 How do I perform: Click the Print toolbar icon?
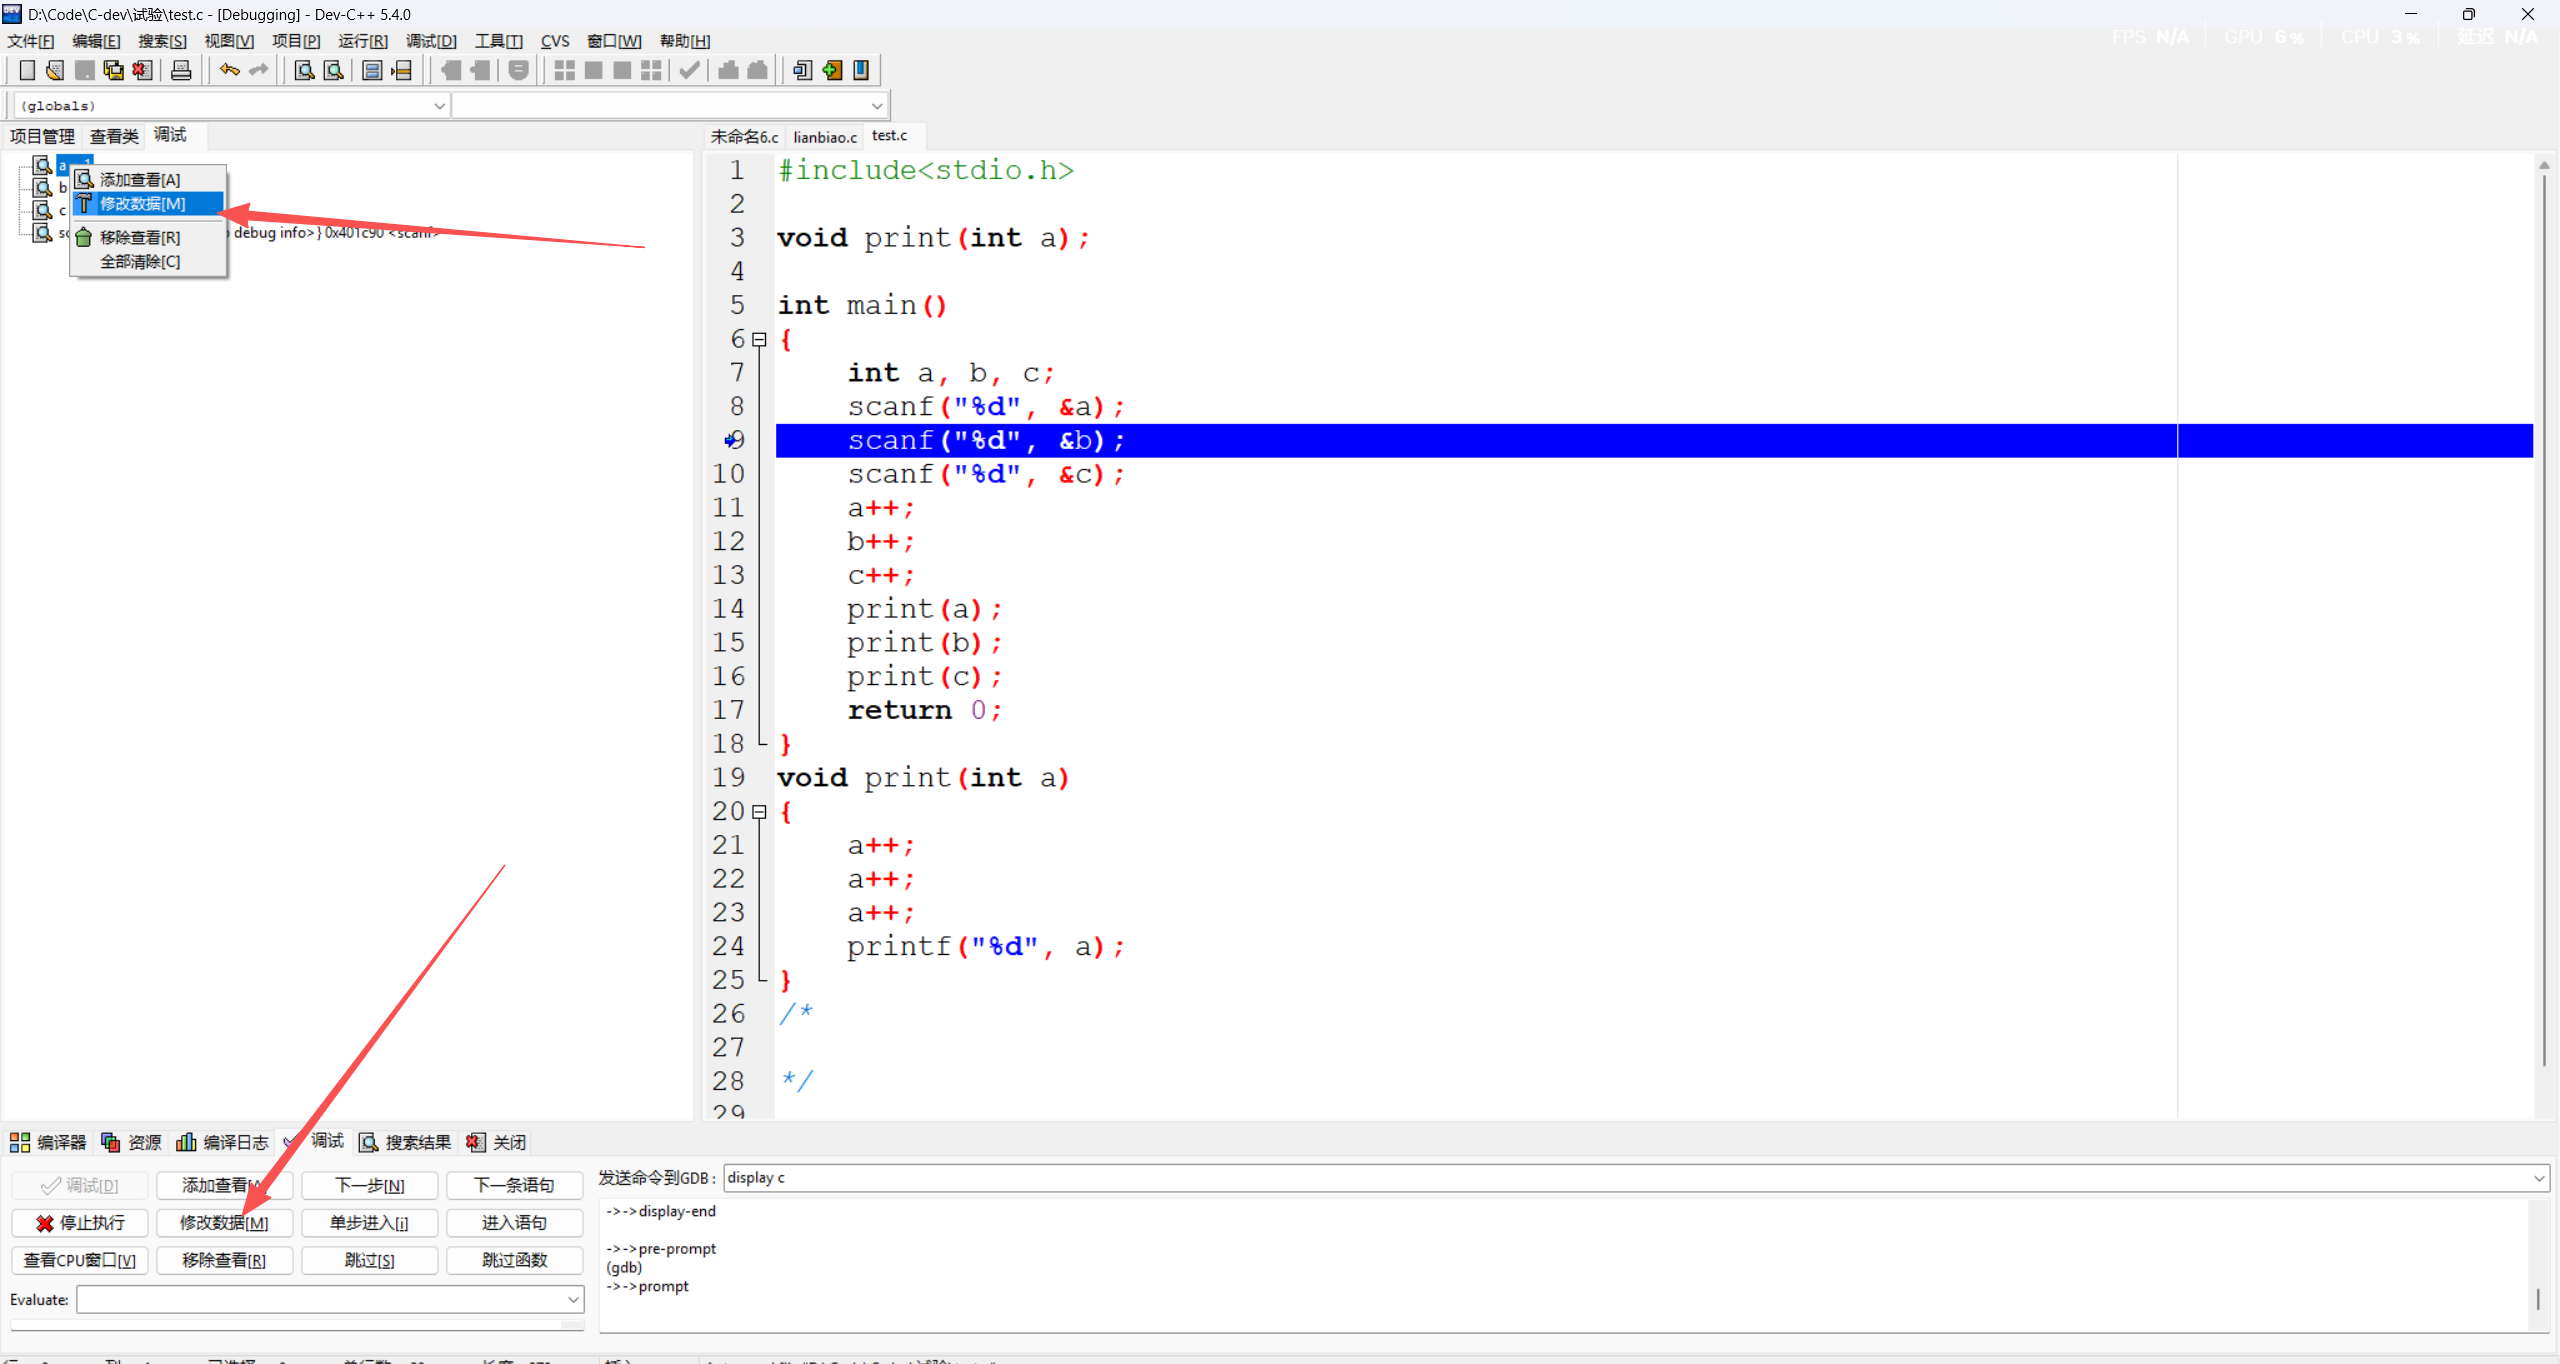coord(181,70)
